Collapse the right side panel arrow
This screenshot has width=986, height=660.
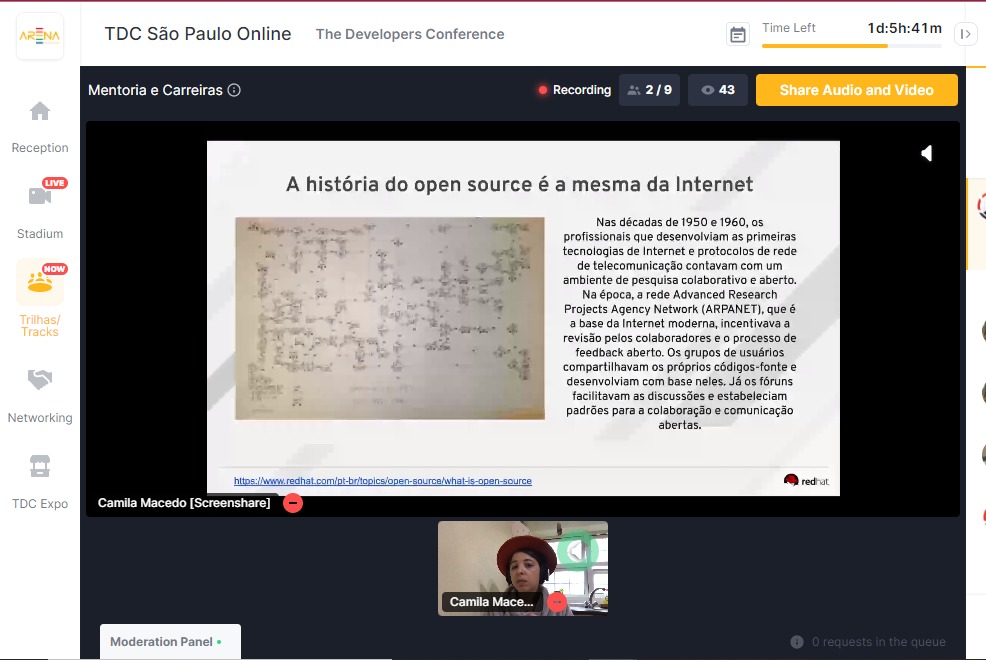(965, 34)
